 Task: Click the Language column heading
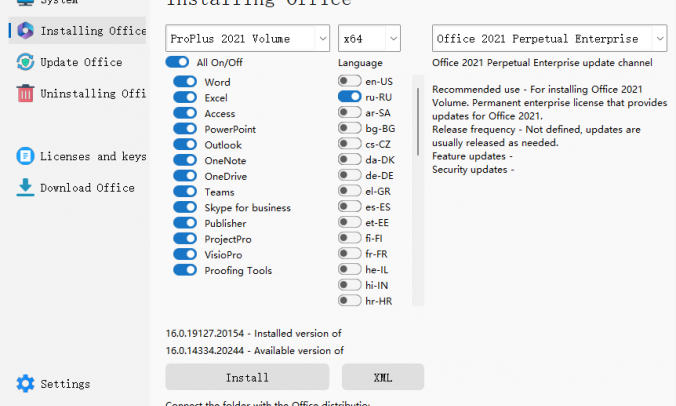point(360,63)
